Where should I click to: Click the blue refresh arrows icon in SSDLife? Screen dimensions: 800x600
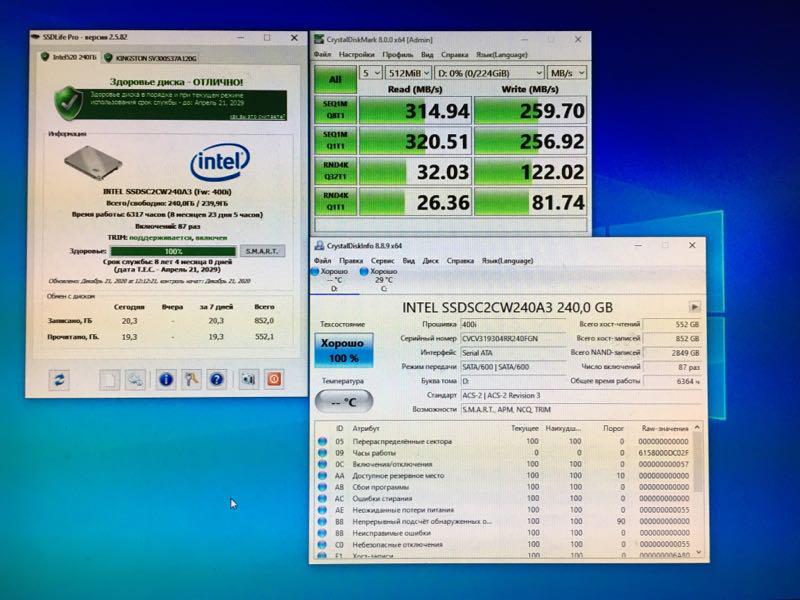coord(59,379)
